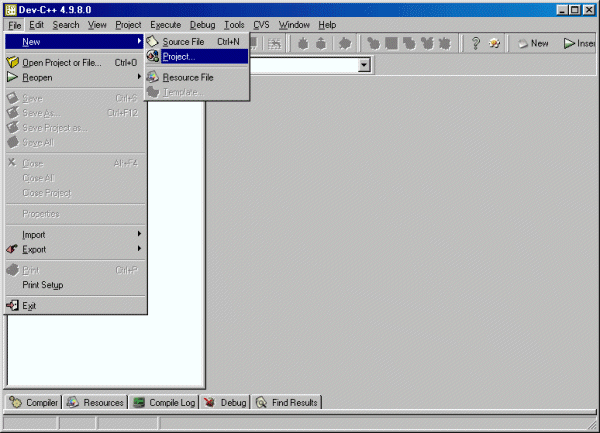Image resolution: width=600 pixels, height=433 pixels.
Task: Open the Search menu
Action: tap(66, 25)
